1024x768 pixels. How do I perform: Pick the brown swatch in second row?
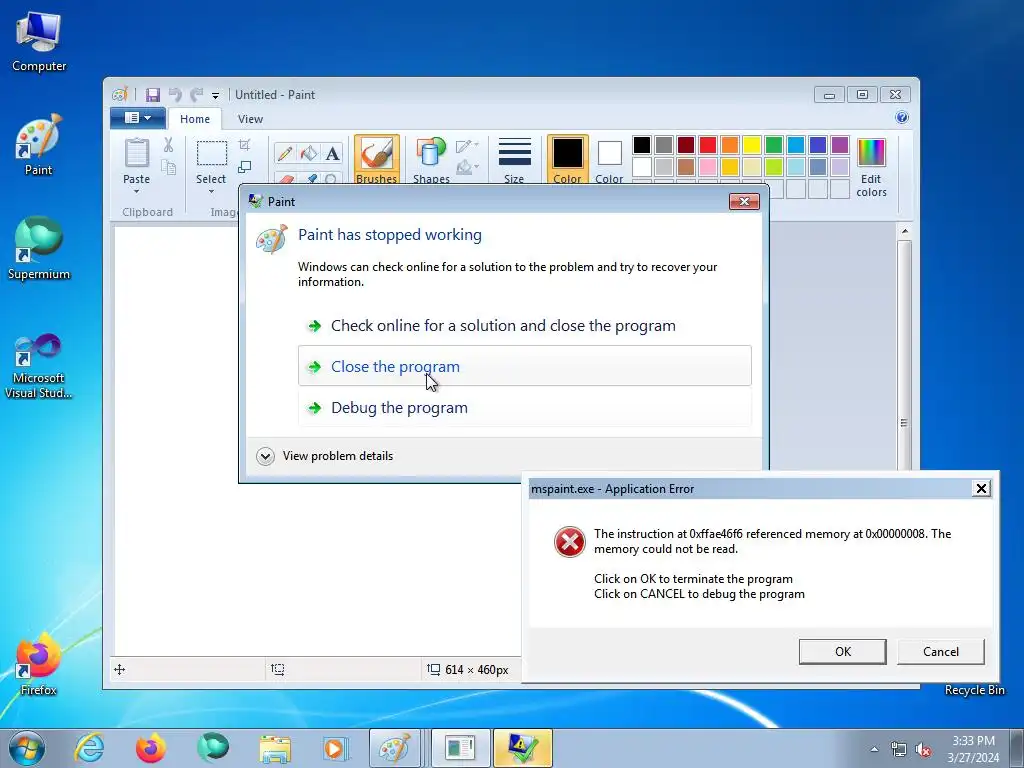[x=686, y=167]
